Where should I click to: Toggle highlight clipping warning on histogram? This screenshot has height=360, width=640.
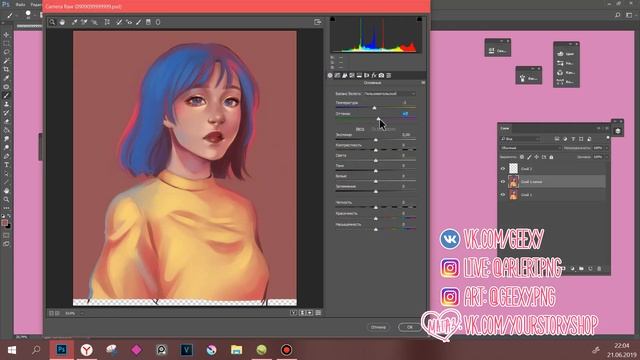419,19
